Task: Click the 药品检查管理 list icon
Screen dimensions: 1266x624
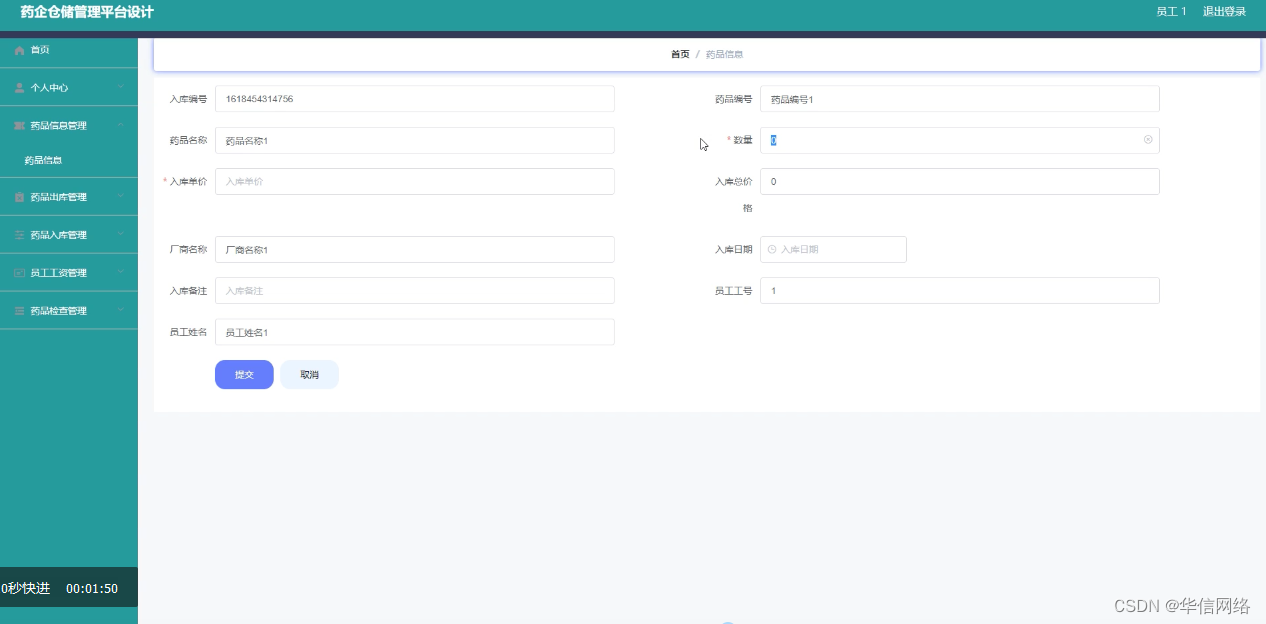Action: [x=18, y=310]
